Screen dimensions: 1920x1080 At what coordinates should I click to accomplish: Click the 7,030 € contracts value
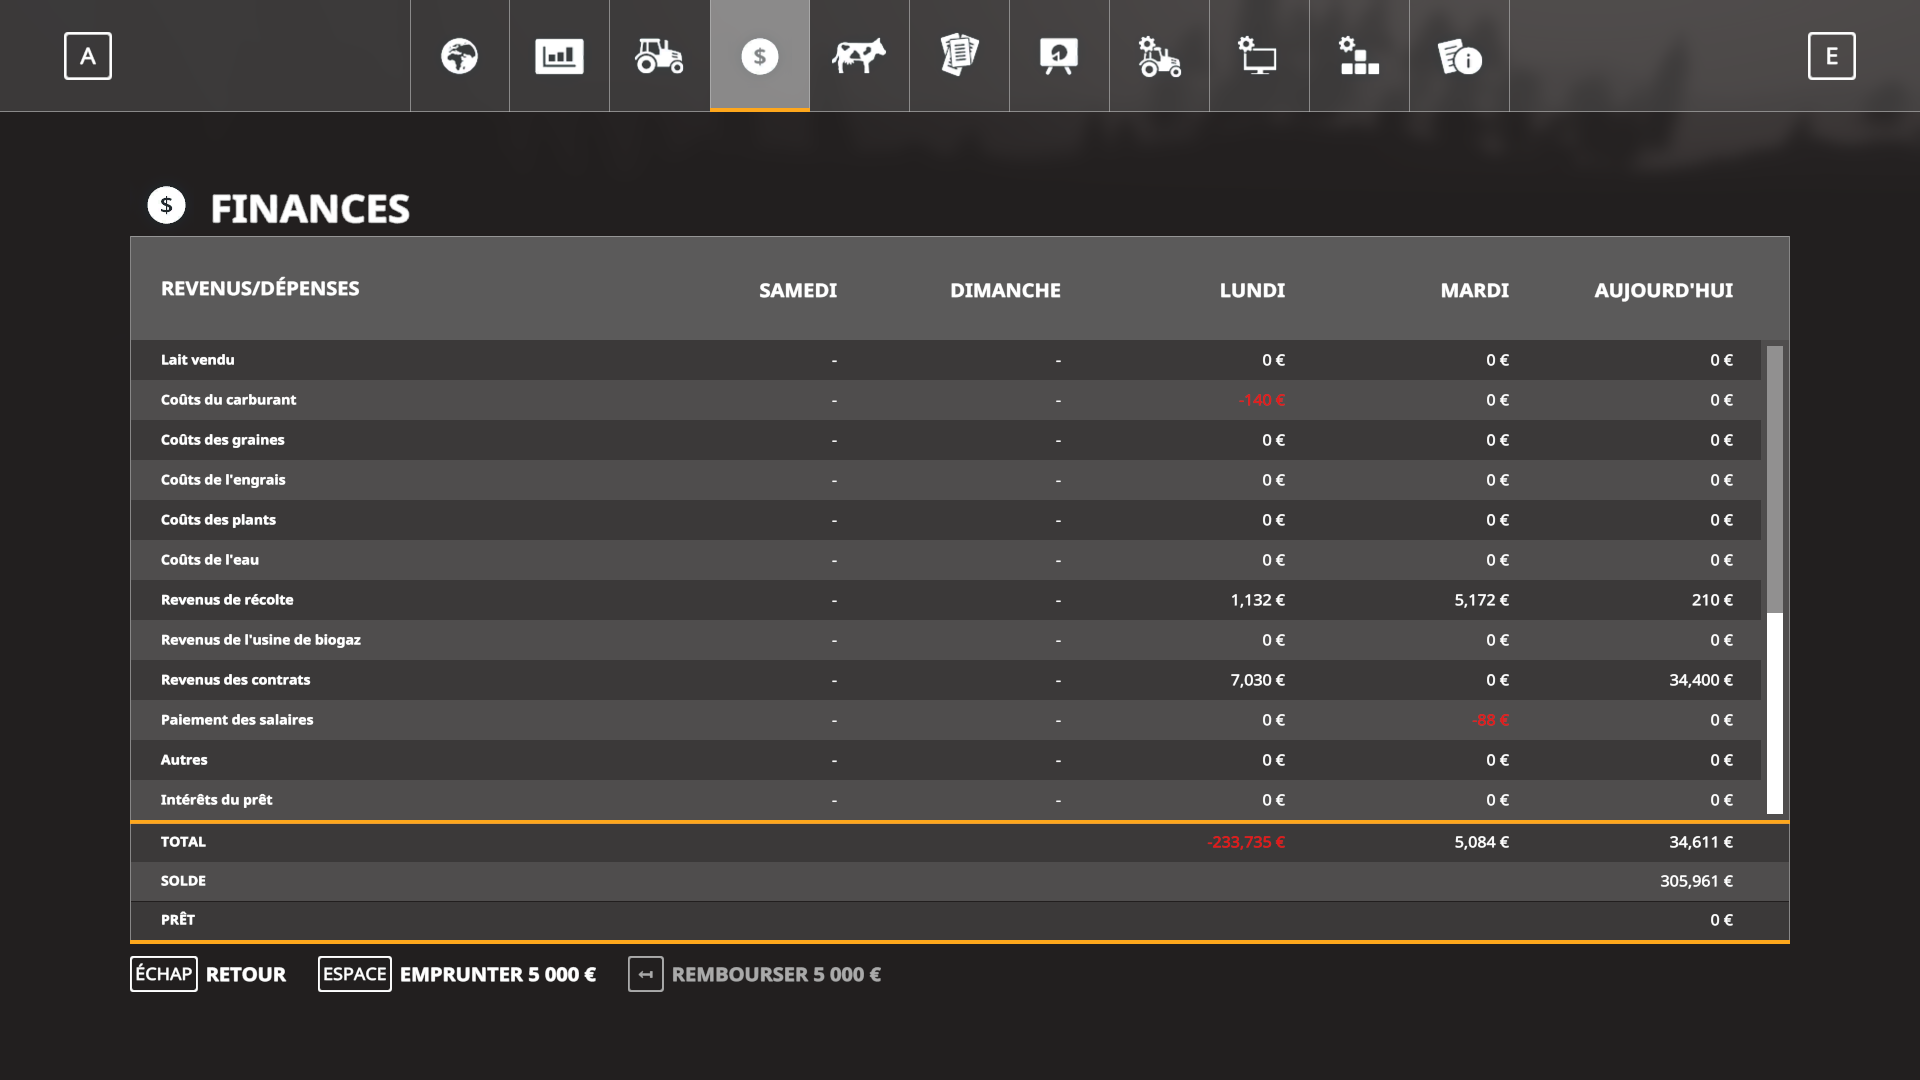coord(1258,680)
